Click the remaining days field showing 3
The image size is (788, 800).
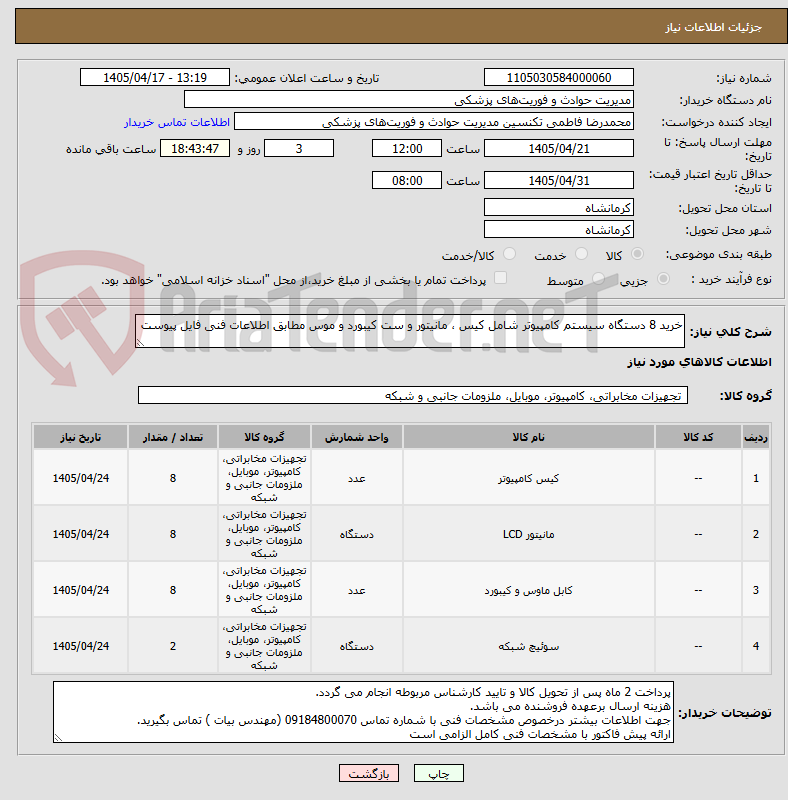click(x=299, y=148)
